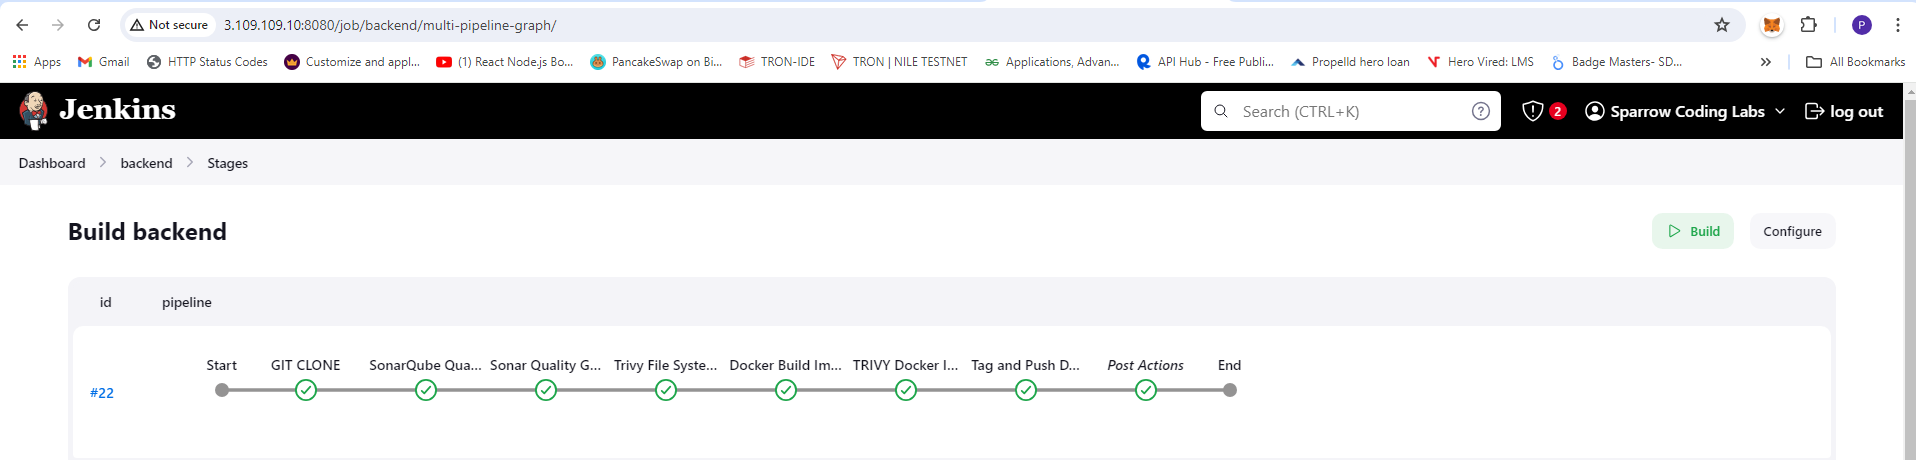
Task: Click the Post Actions stage checkmark
Action: 1146,390
